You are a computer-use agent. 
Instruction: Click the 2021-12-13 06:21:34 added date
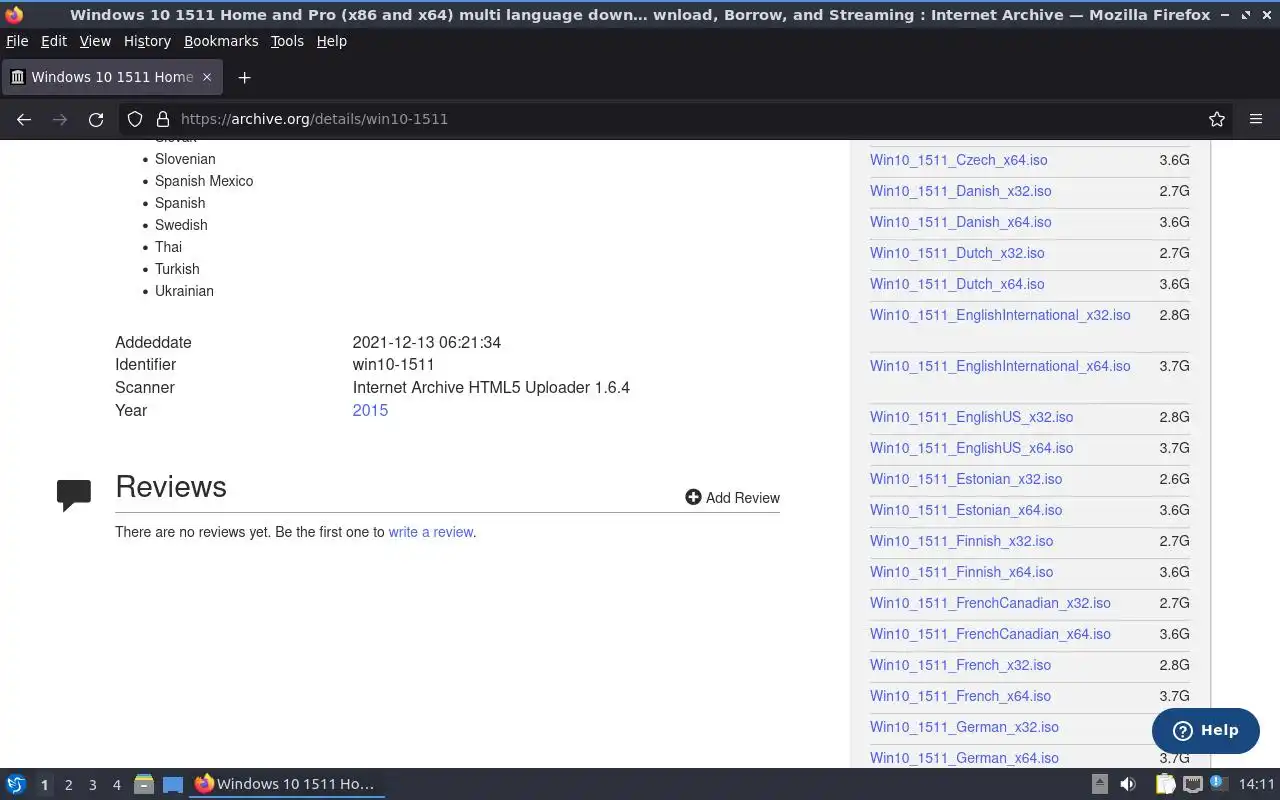(x=427, y=342)
